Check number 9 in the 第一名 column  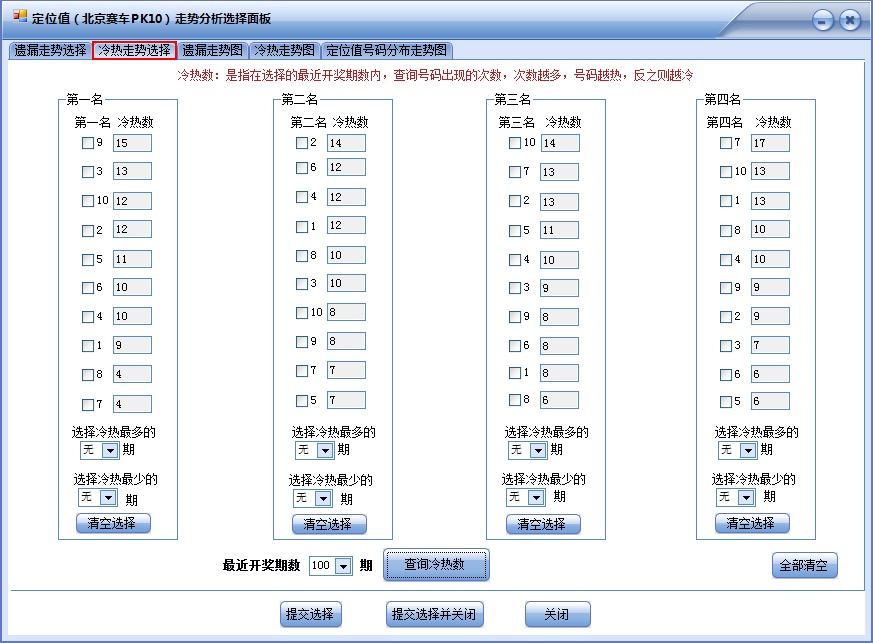tap(89, 143)
